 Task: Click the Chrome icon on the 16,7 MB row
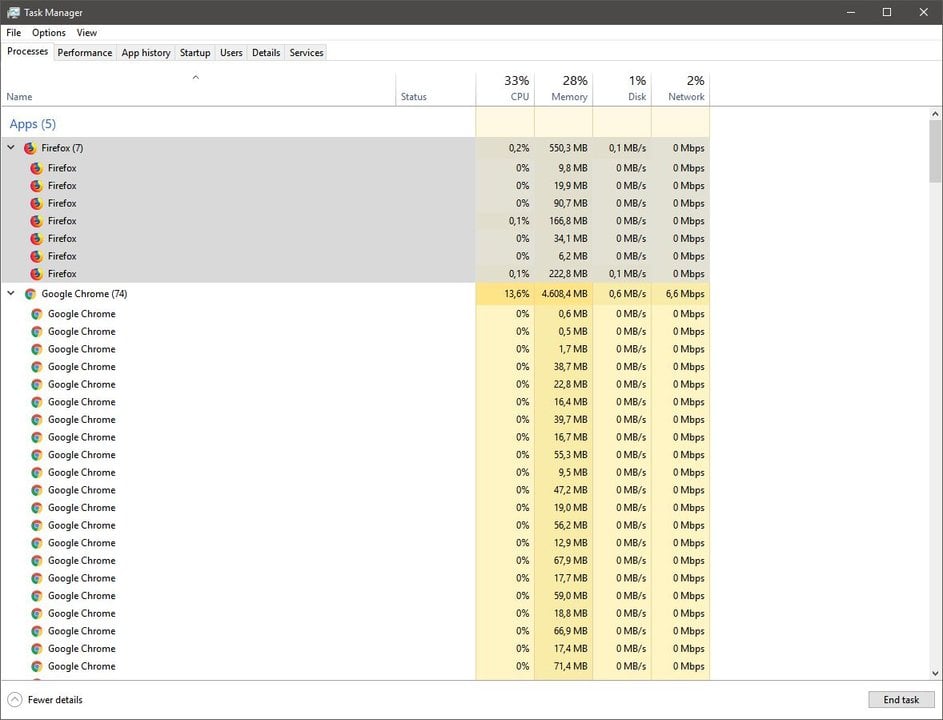point(37,437)
